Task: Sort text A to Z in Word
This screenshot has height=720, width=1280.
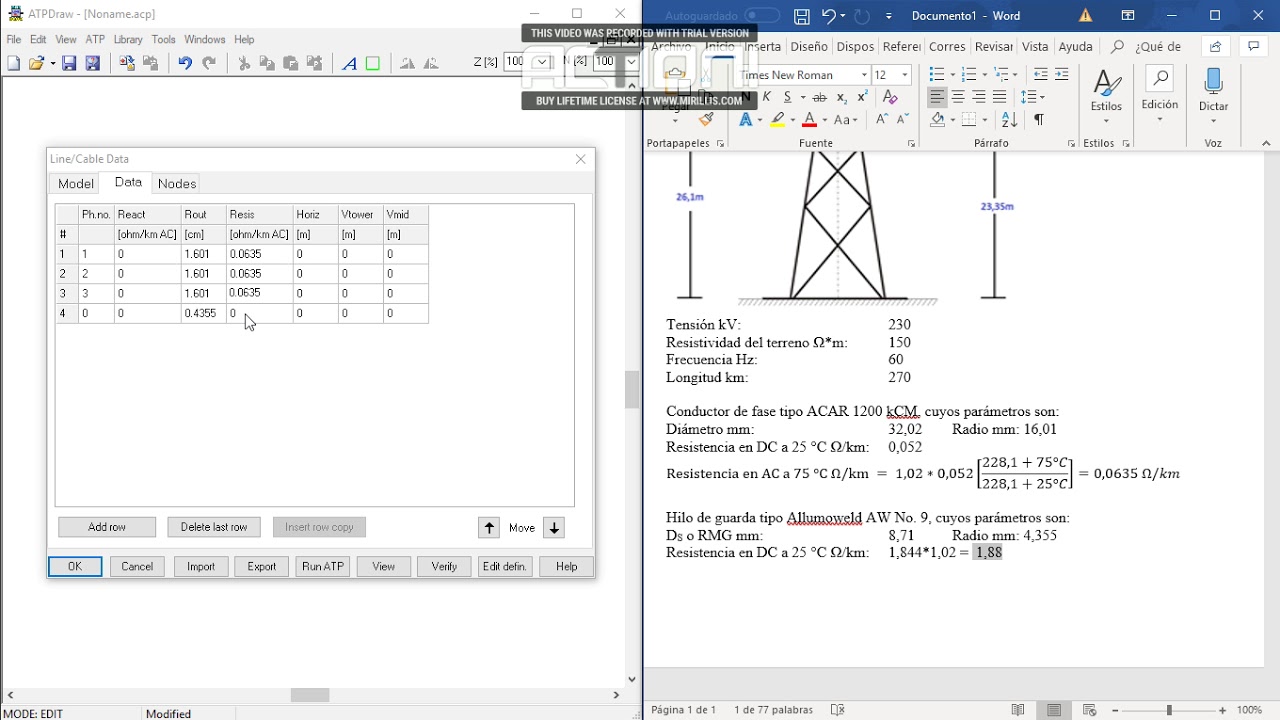Action: pos(1009,120)
